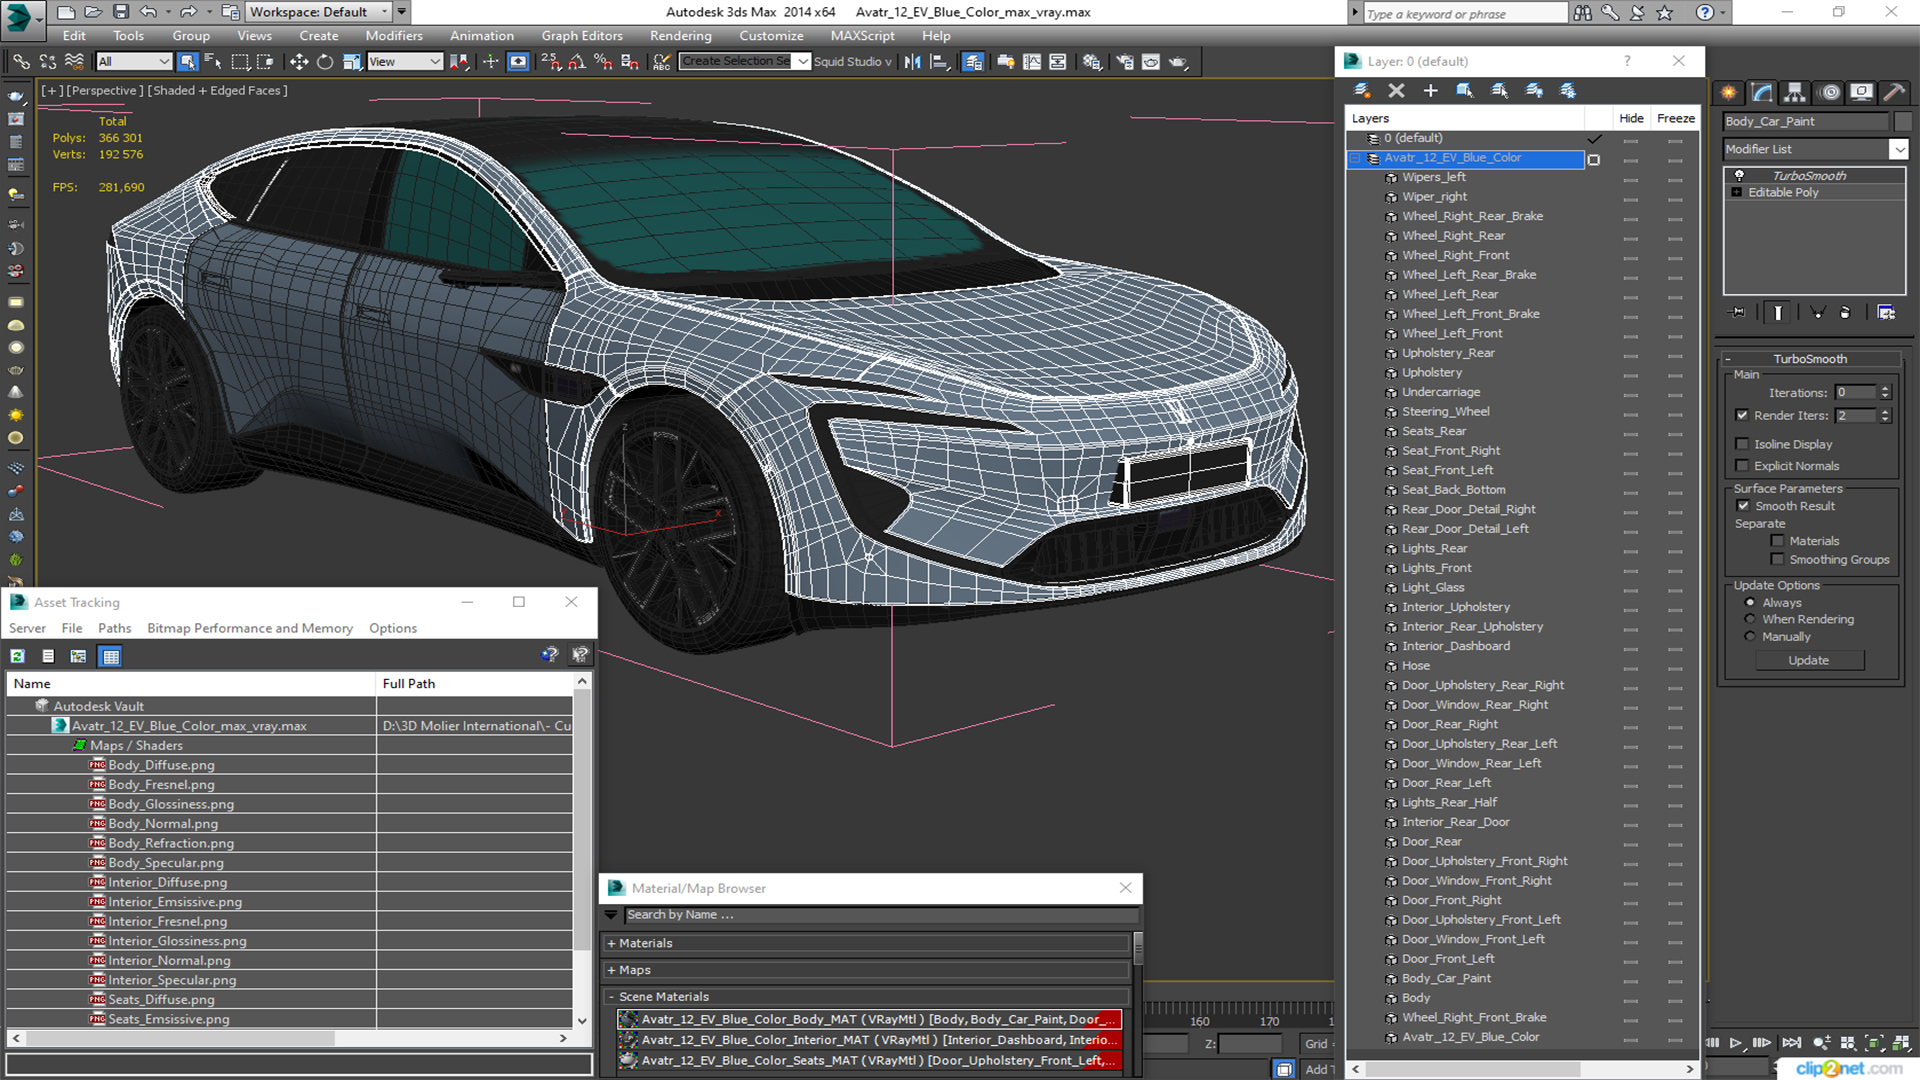Click Refresh icon in Asset Tracking toolbar
The image size is (1920, 1080).
click(17, 656)
